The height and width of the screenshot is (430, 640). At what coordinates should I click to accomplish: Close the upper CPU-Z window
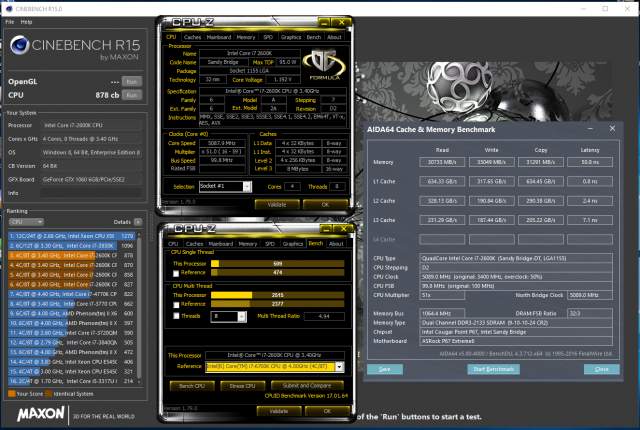341,23
